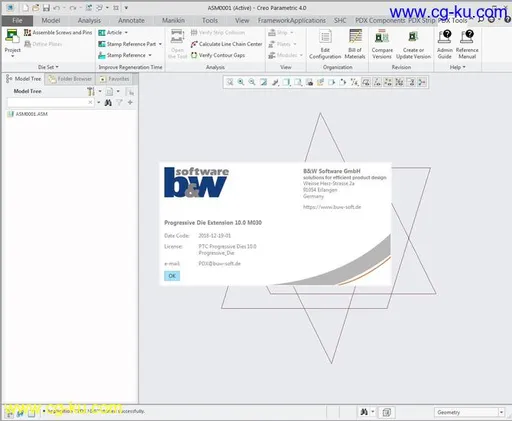
Task: Open the Project tool
Action: tap(12, 43)
